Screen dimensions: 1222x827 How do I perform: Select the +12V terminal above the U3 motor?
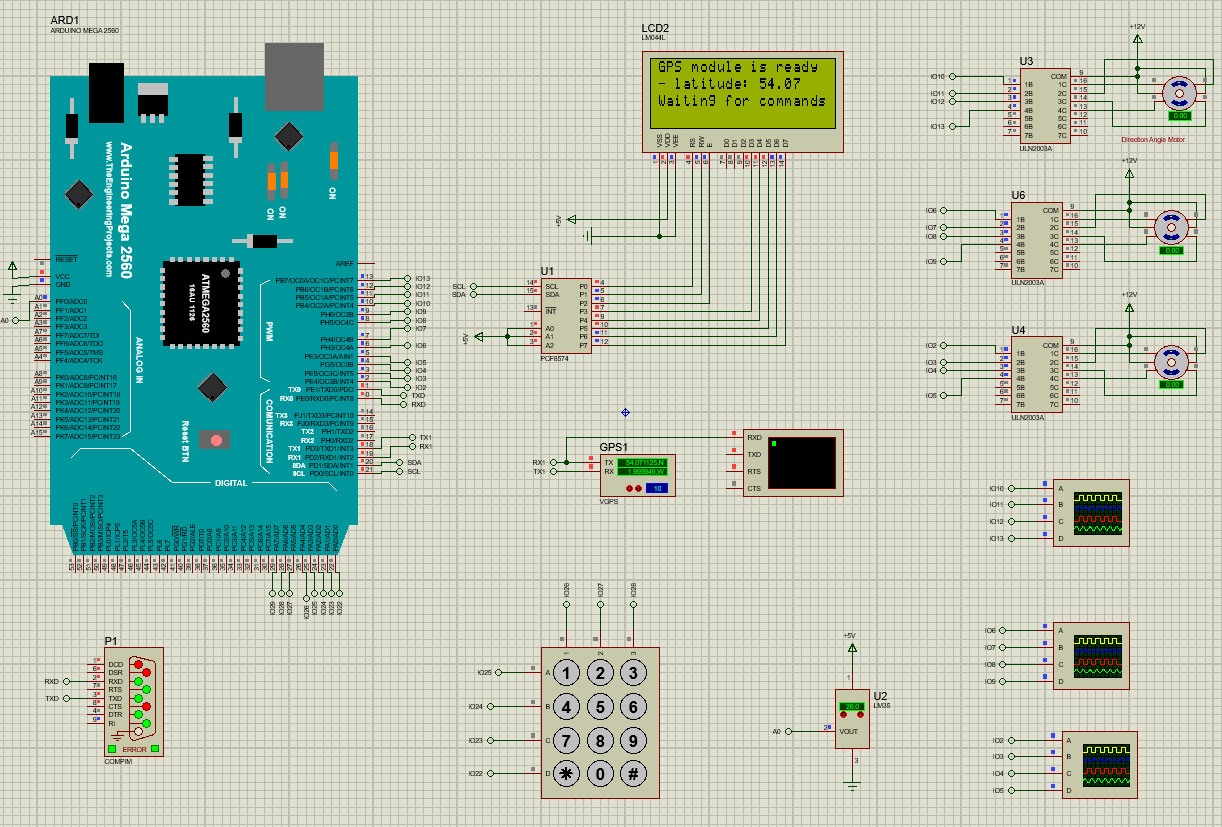(x=1137, y=38)
